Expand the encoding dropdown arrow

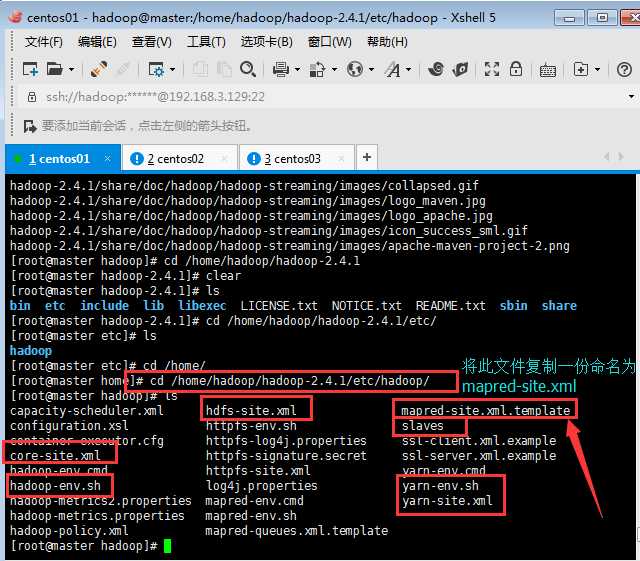point(371,69)
